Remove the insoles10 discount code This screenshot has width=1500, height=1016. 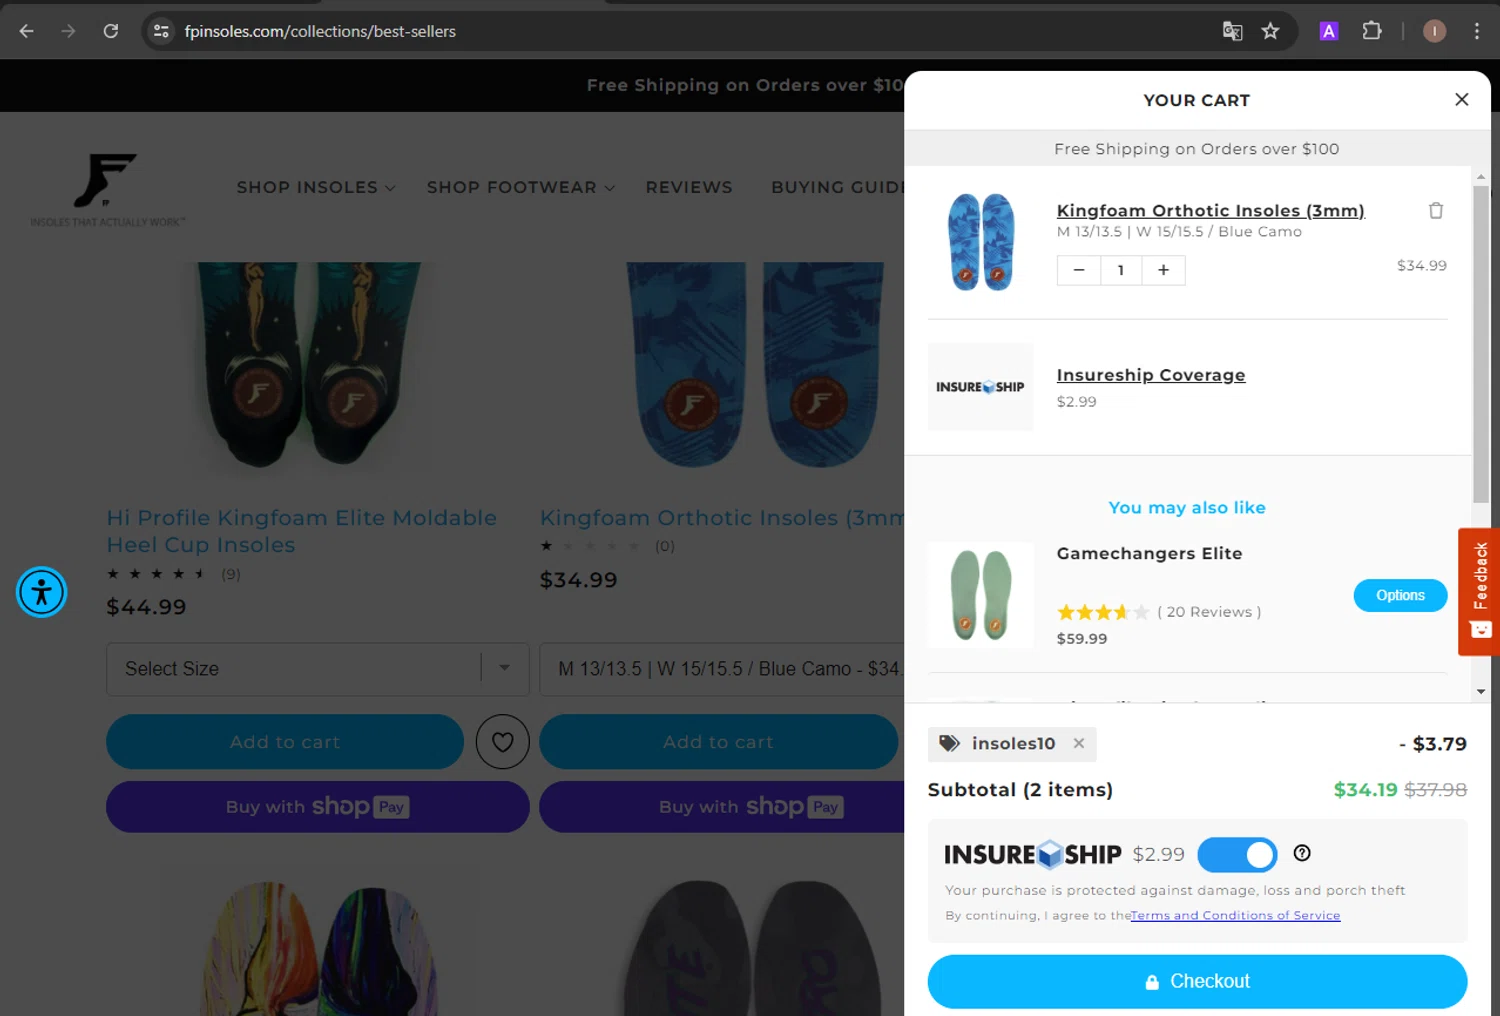1078,743
